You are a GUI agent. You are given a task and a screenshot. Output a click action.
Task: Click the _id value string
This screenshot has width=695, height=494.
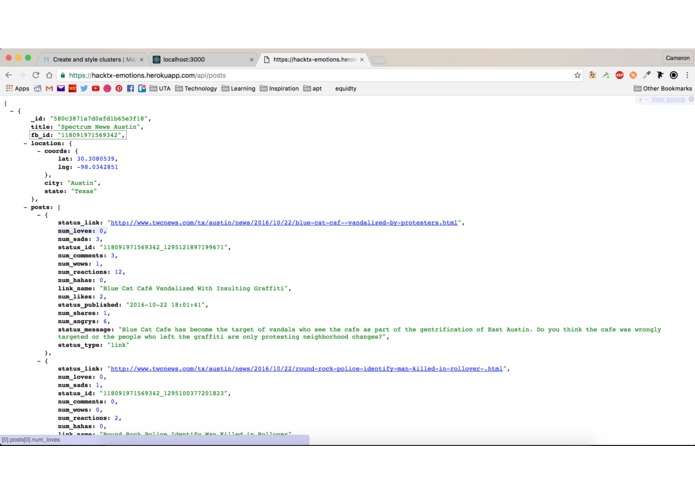pyautogui.click(x=98, y=119)
